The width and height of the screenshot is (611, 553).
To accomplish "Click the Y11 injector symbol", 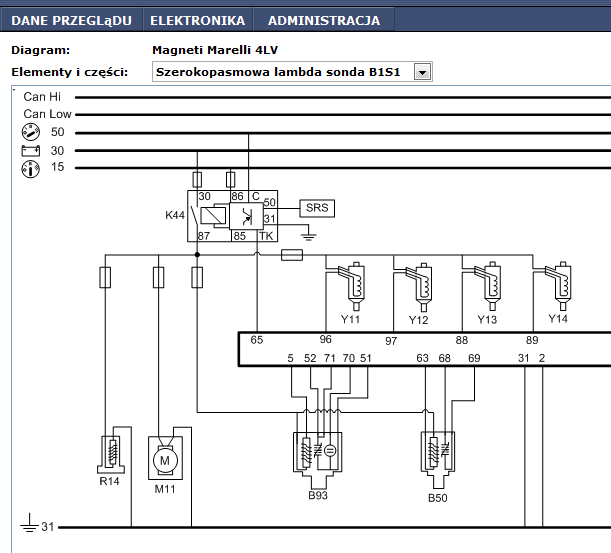I will (x=351, y=286).
